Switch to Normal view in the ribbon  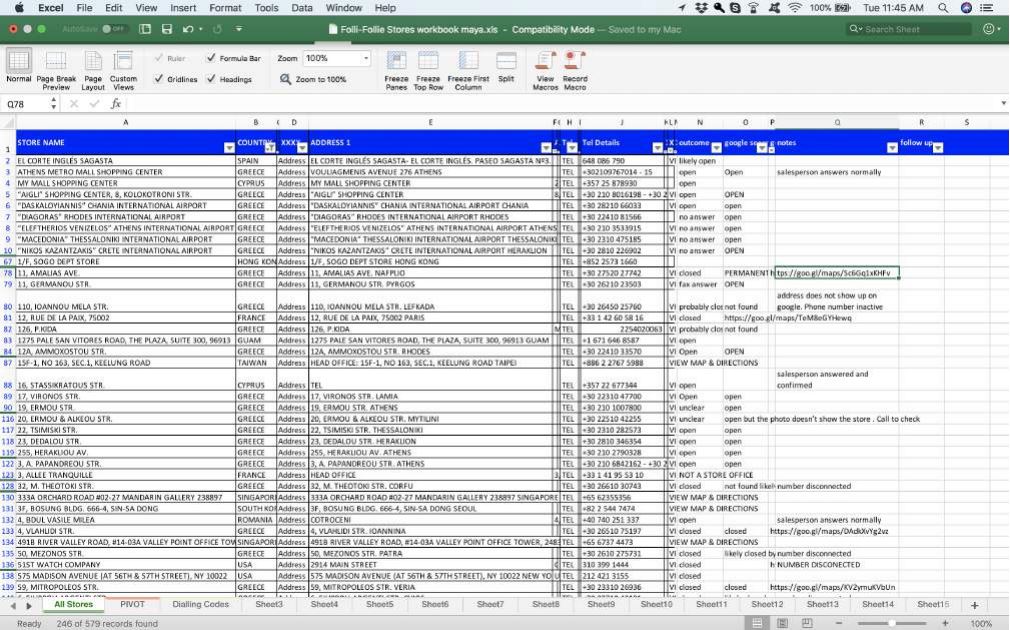point(18,68)
